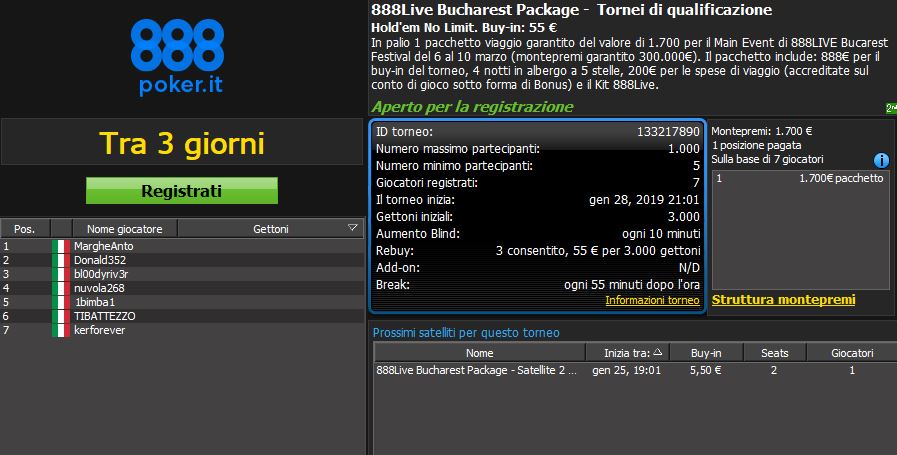Click the Italian flag next to TIBATTEZZO

[61, 316]
